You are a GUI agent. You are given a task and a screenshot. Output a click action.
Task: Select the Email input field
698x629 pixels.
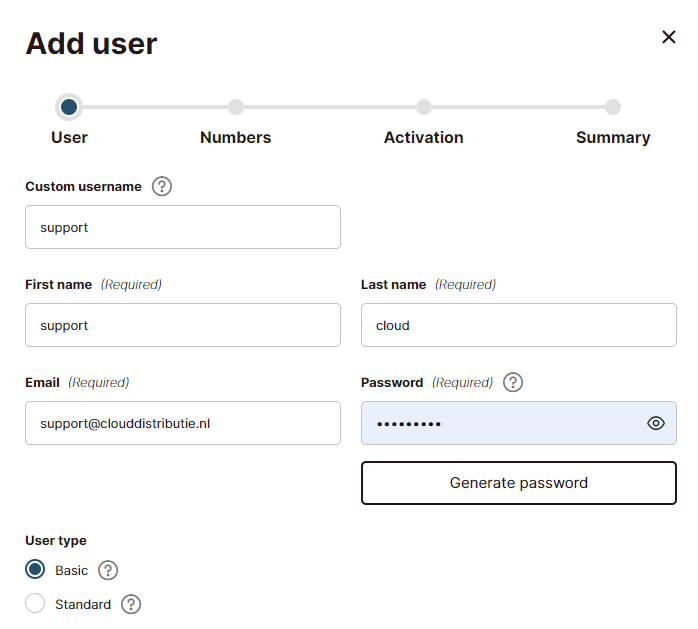point(182,423)
